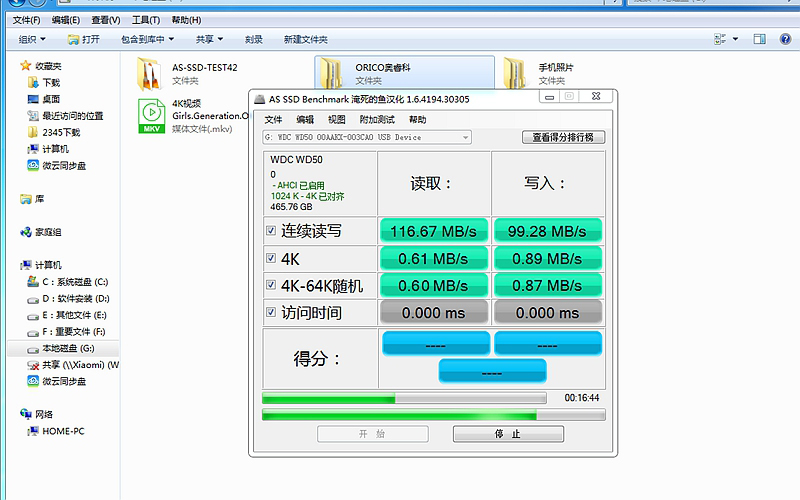Open Explorer 编辑(E) menu
Image resolution: width=800 pixels, height=500 pixels.
pyautogui.click(x=66, y=20)
